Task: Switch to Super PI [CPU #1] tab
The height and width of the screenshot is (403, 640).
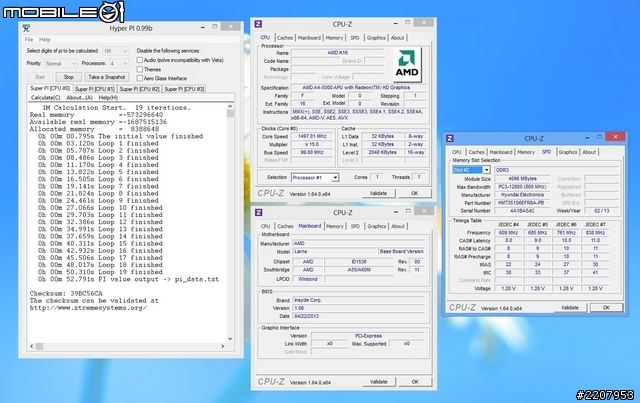Action: tap(95, 89)
